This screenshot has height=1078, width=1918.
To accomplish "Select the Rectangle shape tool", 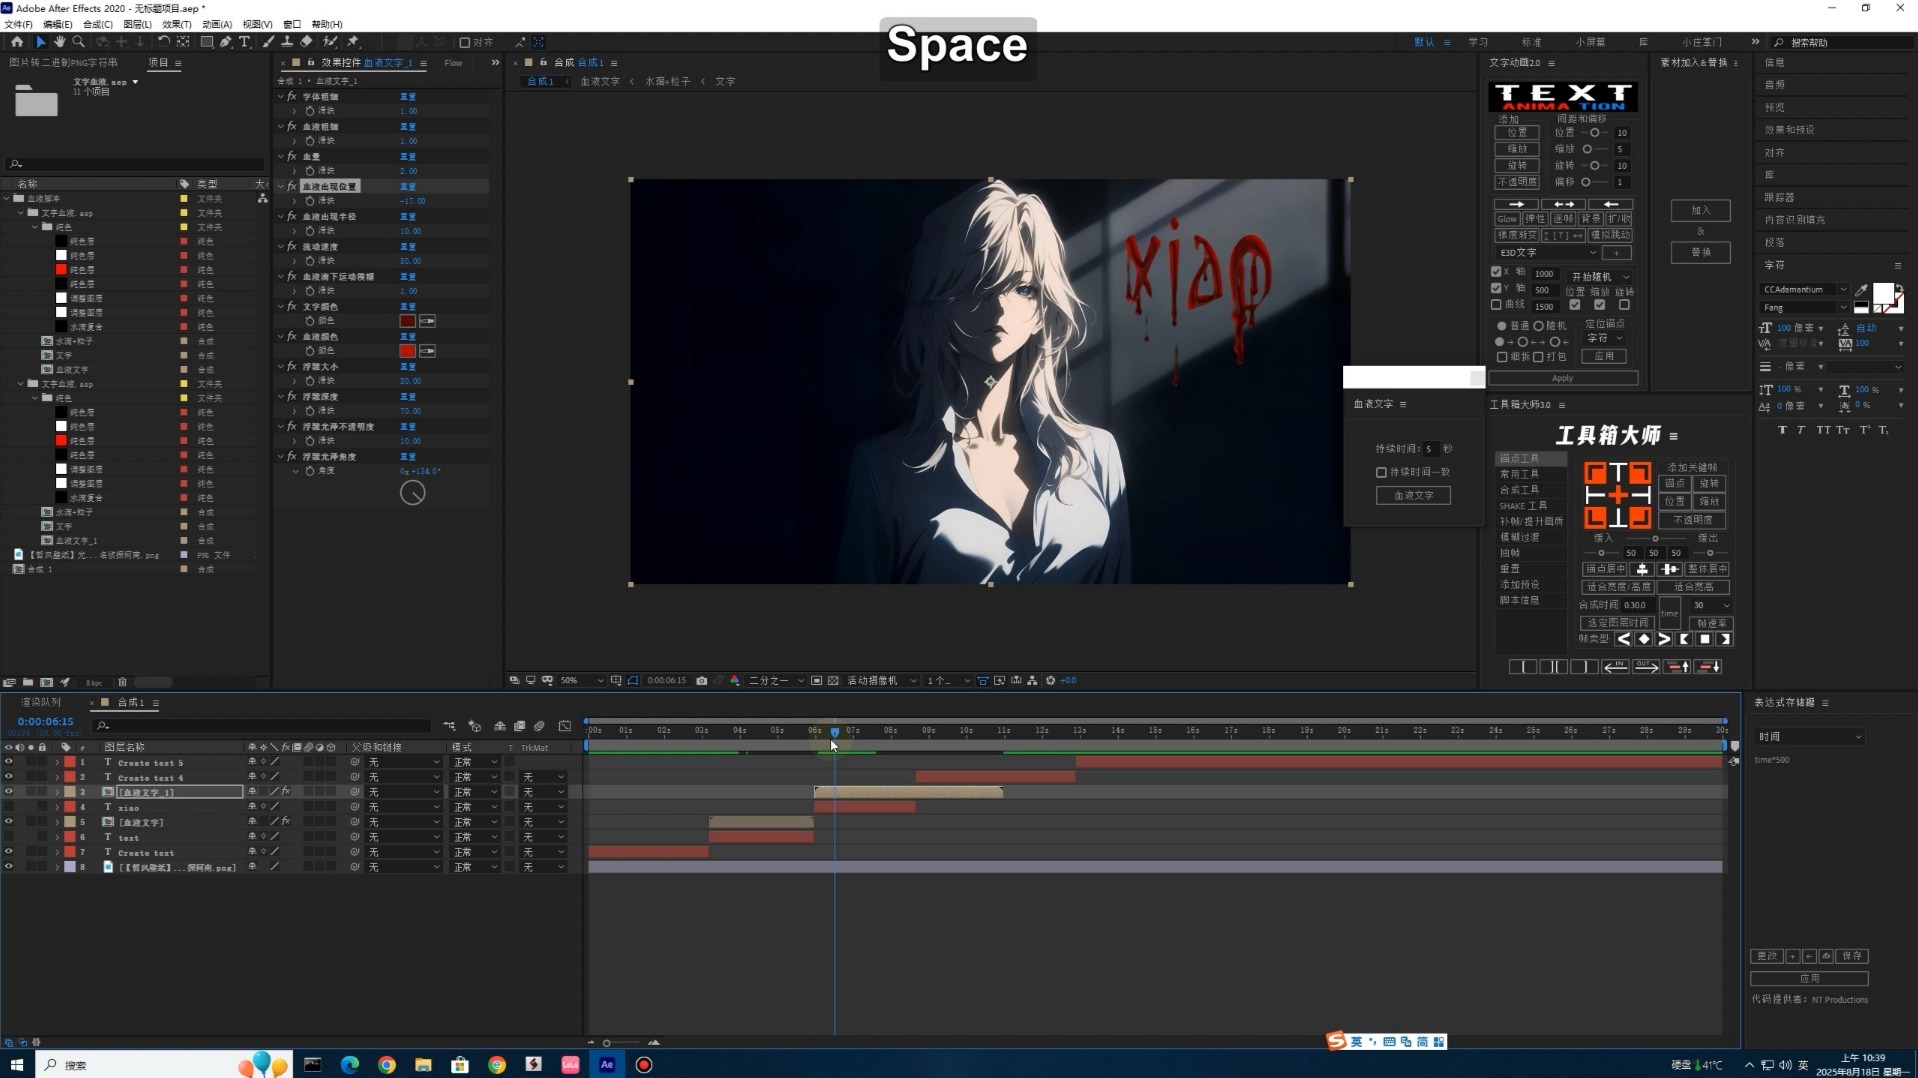I will [x=207, y=42].
